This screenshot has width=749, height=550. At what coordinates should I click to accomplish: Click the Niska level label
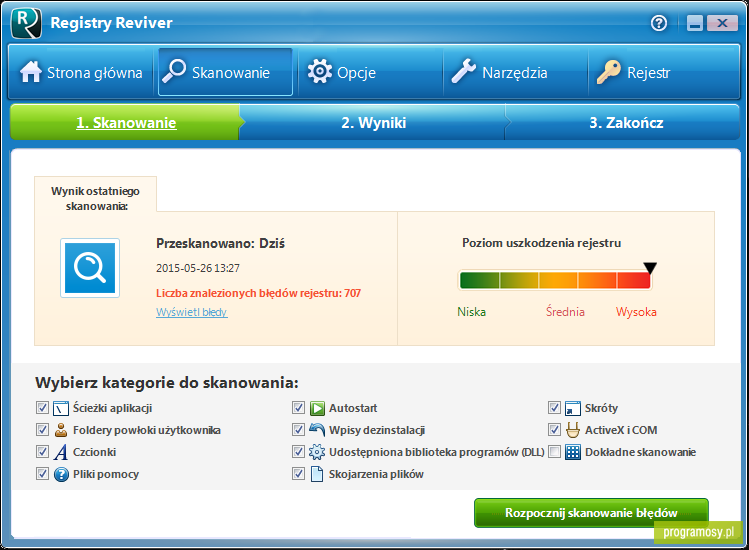471,312
